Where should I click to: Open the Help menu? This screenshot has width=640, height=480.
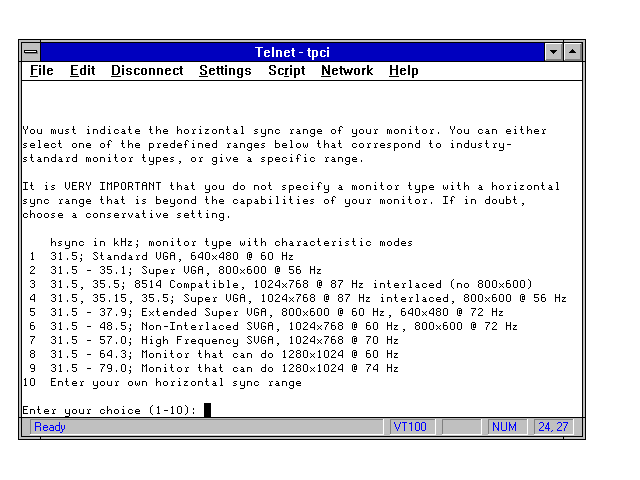tap(404, 71)
